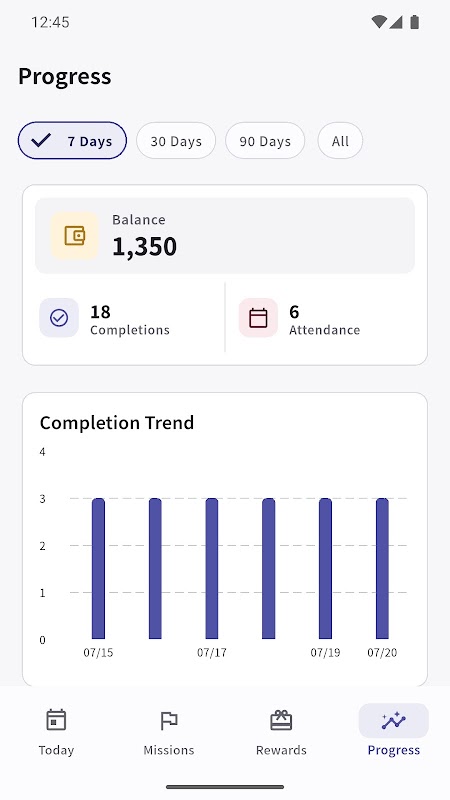This screenshot has width=450, height=800.
Task: Open the Today calendar icon
Action: 56,720
